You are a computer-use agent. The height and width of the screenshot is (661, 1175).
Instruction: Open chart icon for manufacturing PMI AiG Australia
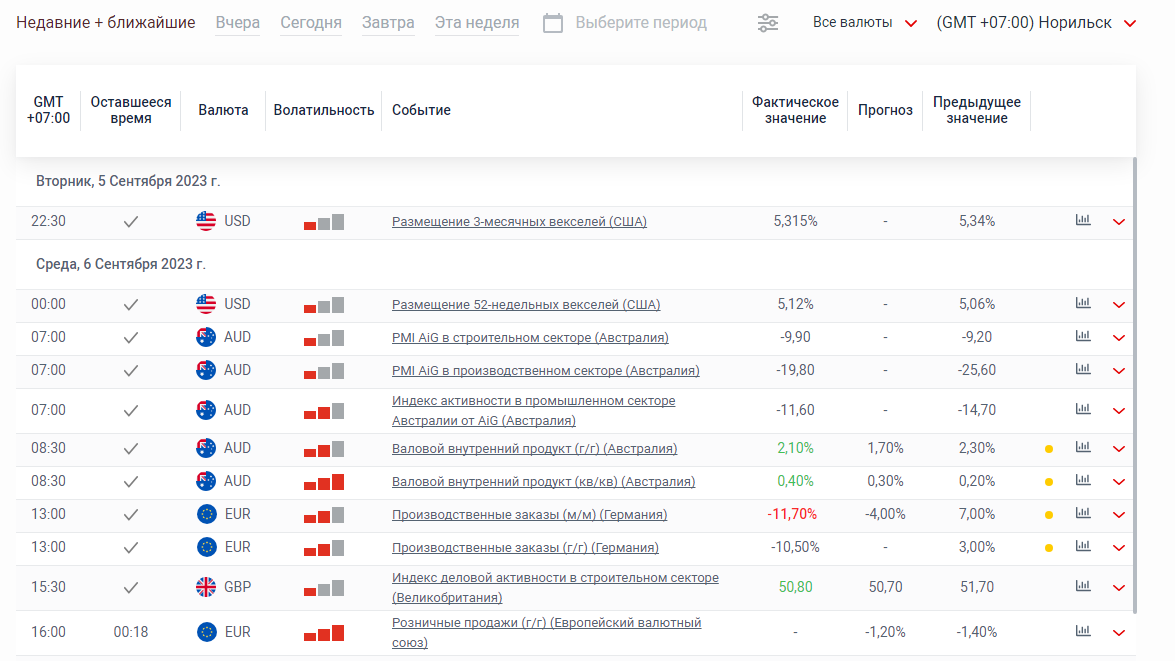[1083, 369]
